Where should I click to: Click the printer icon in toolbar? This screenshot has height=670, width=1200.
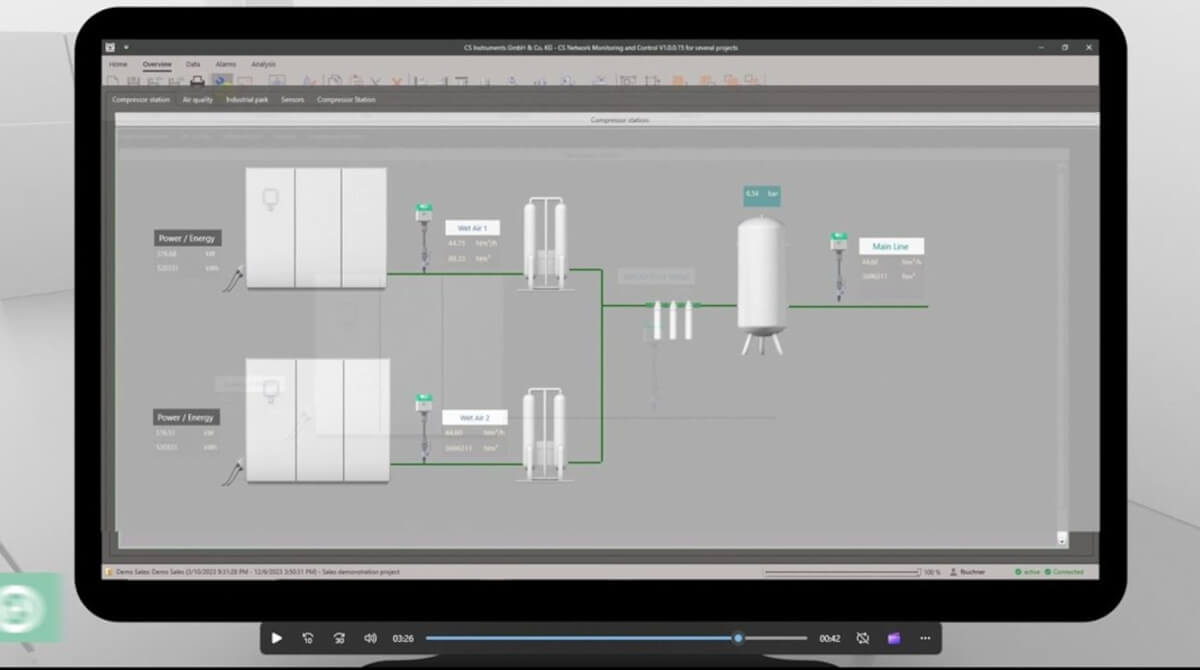pyautogui.click(x=198, y=81)
